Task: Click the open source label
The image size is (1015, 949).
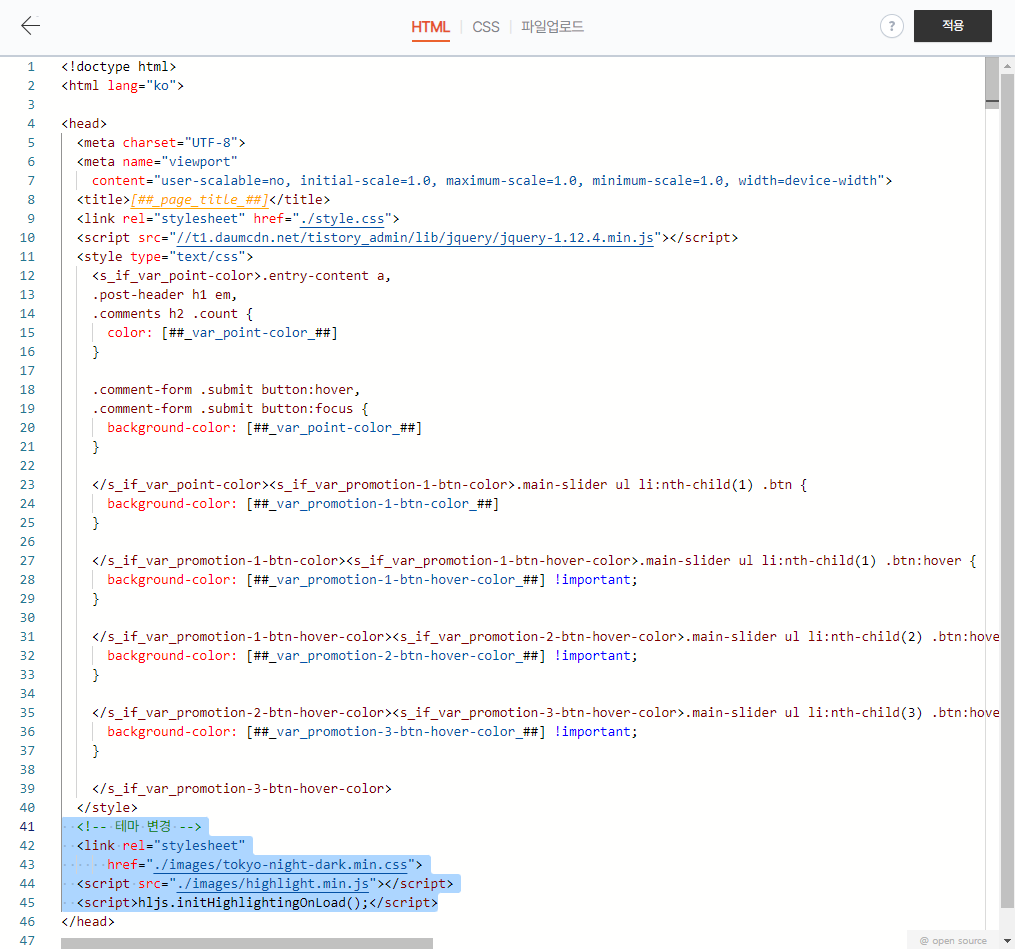Action: point(954,941)
